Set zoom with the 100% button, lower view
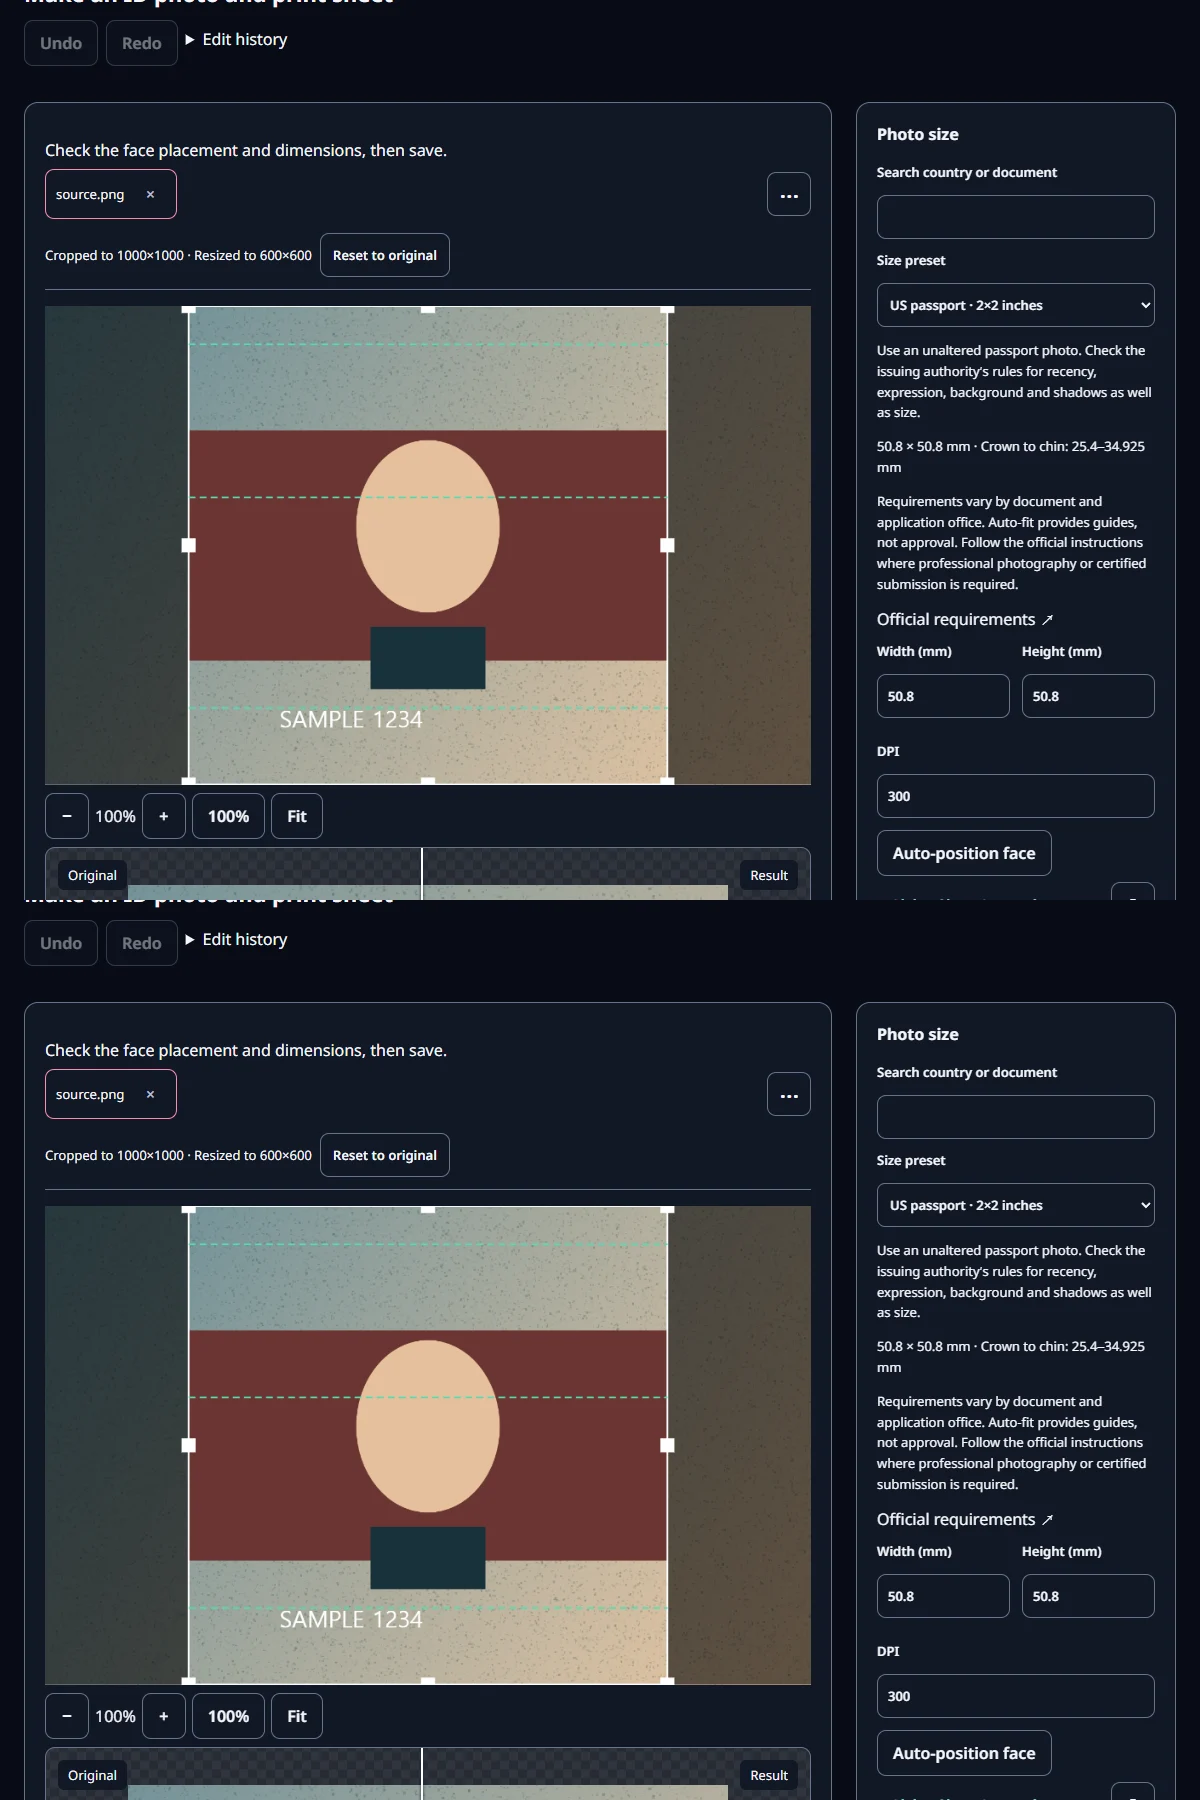 tap(228, 1716)
